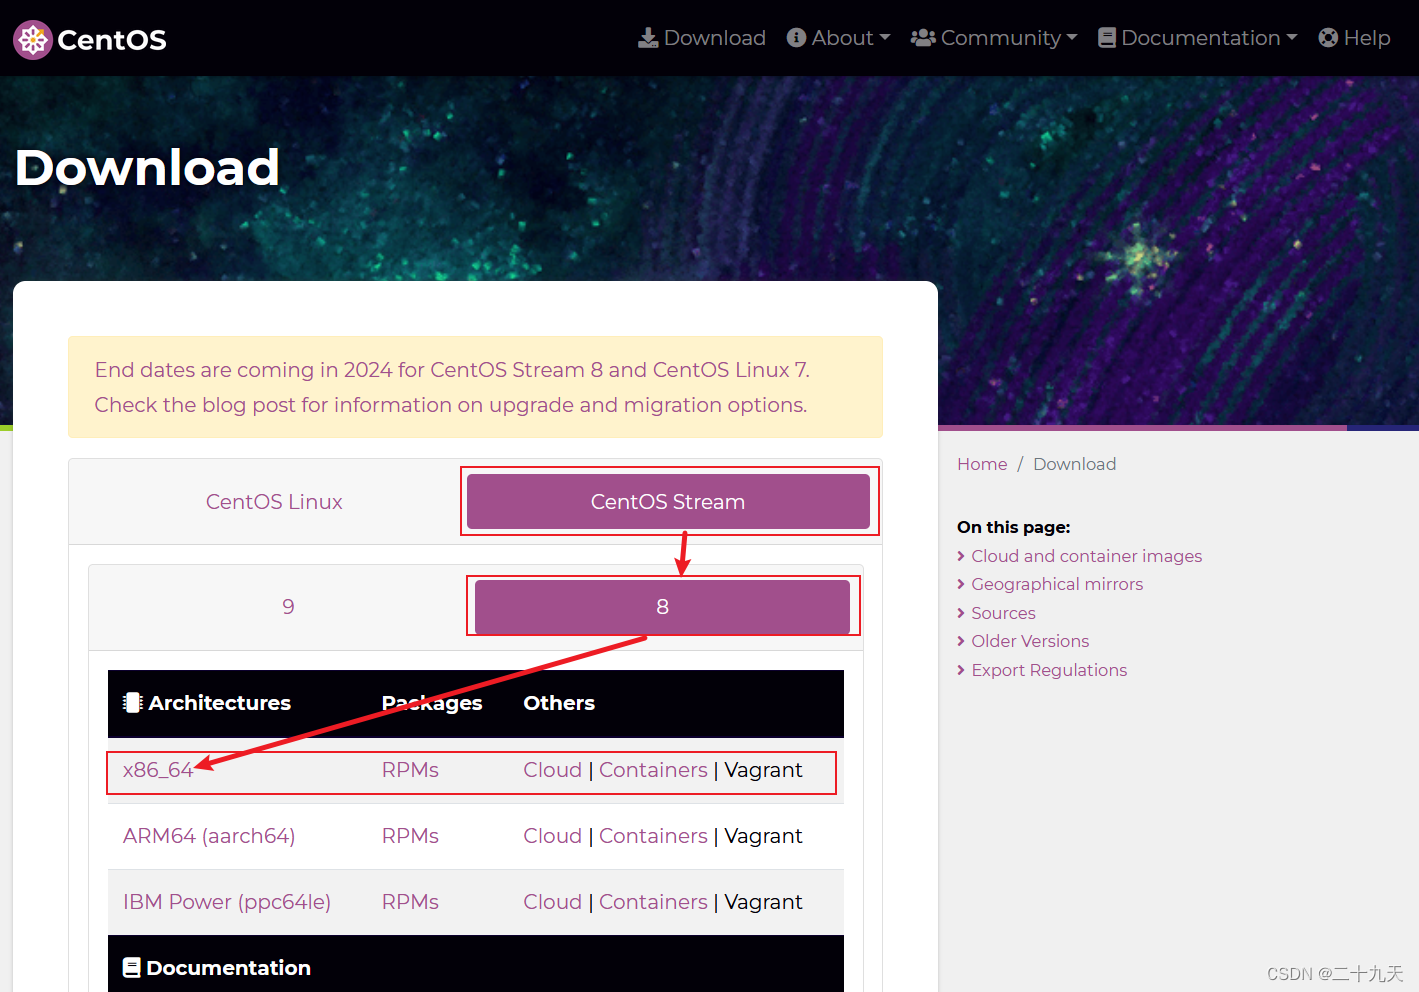Jump to Export Regulations section
Viewport: 1419px width, 992px height.
tap(1049, 670)
